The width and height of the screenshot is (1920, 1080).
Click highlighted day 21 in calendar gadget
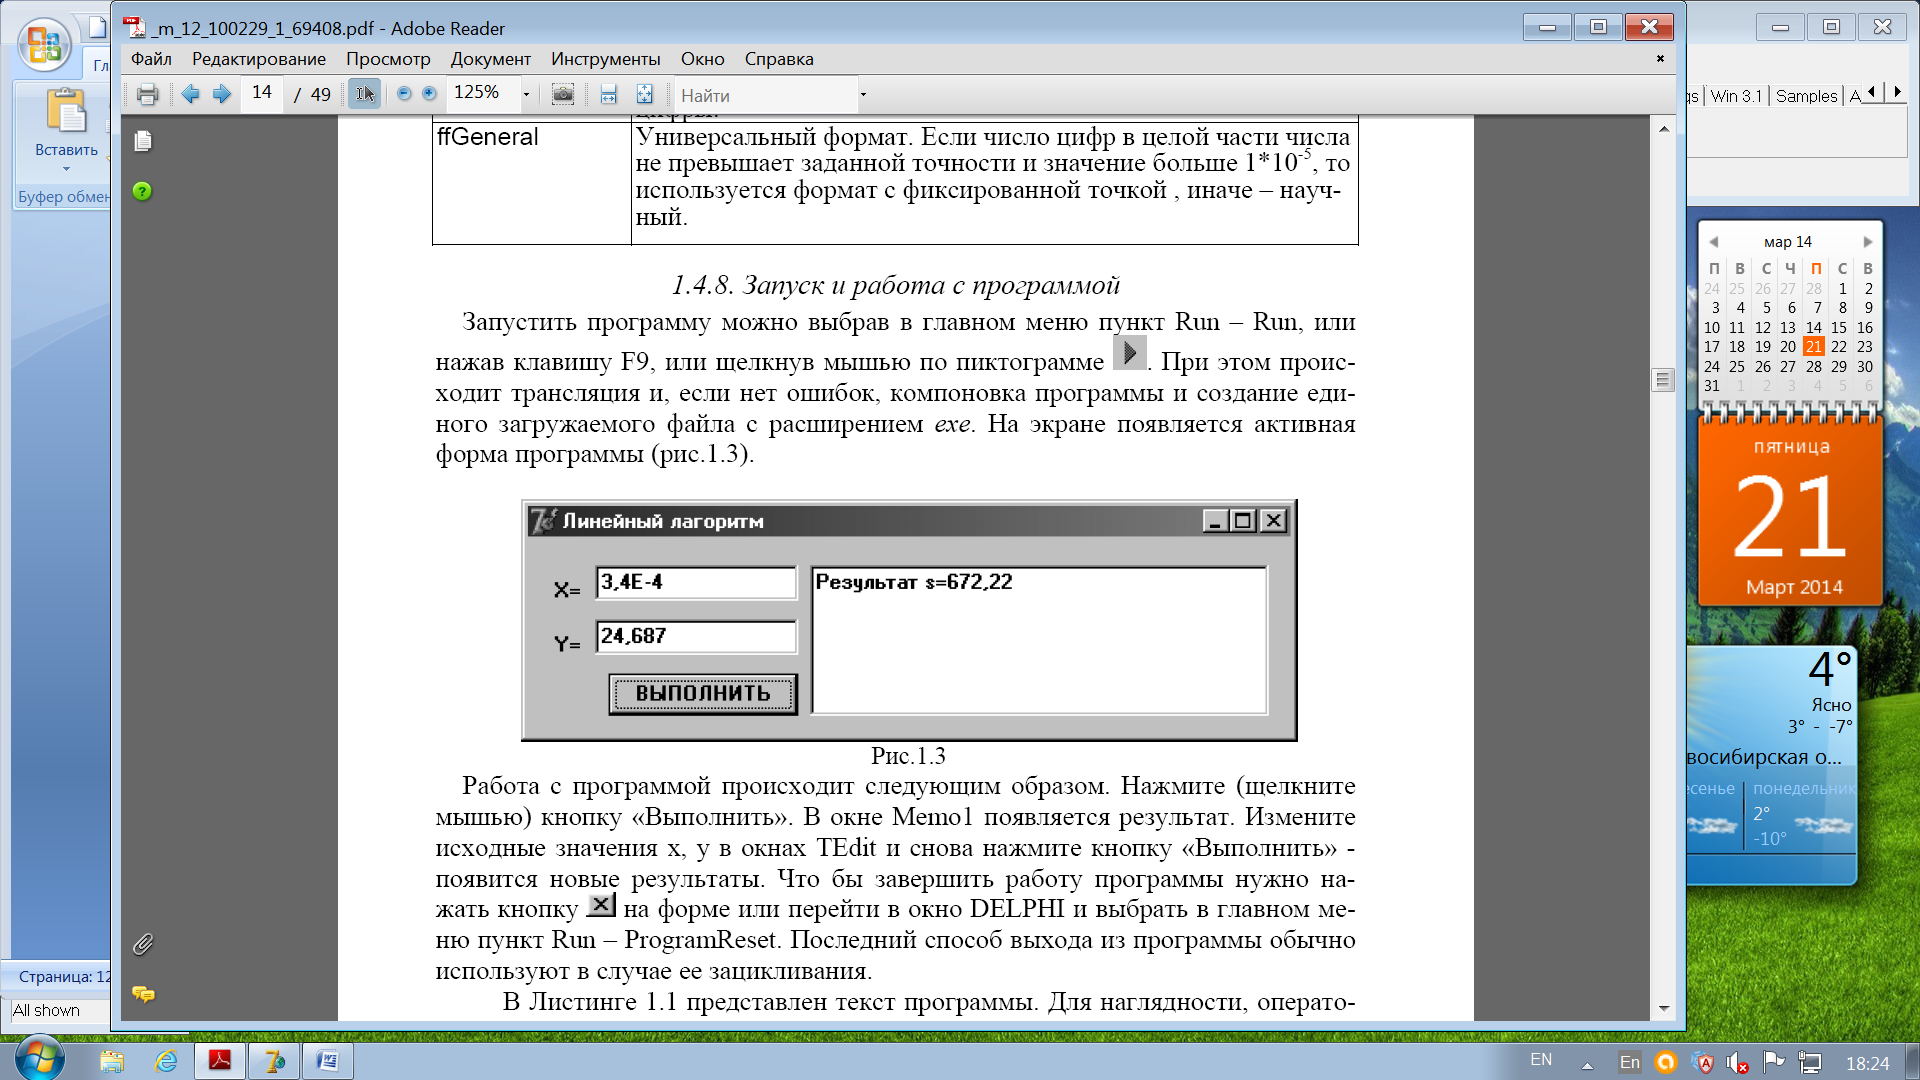tap(1813, 347)
